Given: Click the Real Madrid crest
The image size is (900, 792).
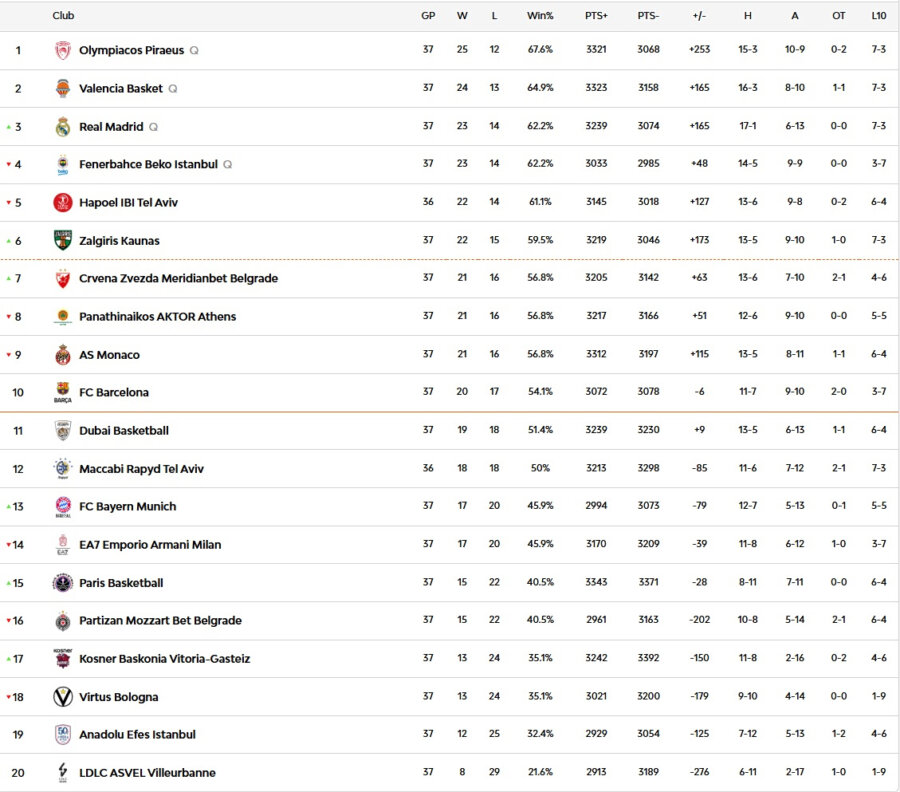Looking at the screenshot, I should point(60,126).
